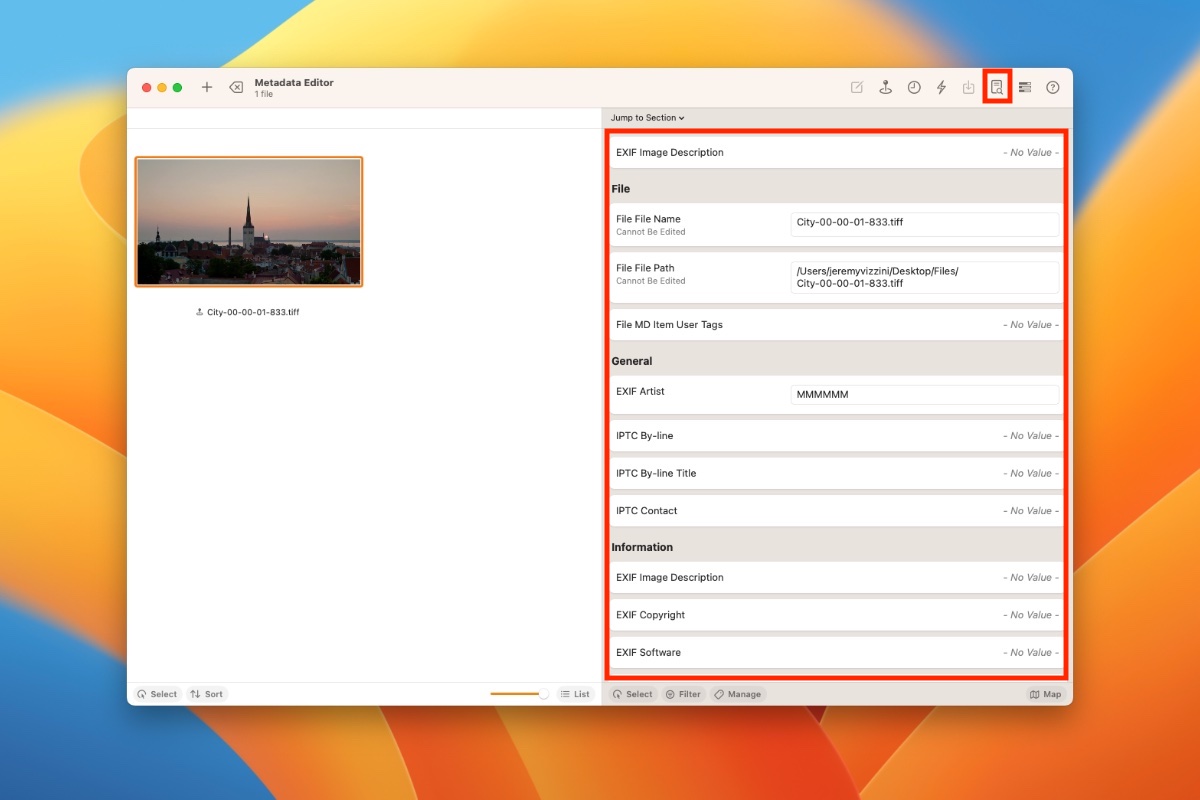The height and width of the screenshot is (800, 1200).
Task: Open the Sort options
Action: pos(206,693)
